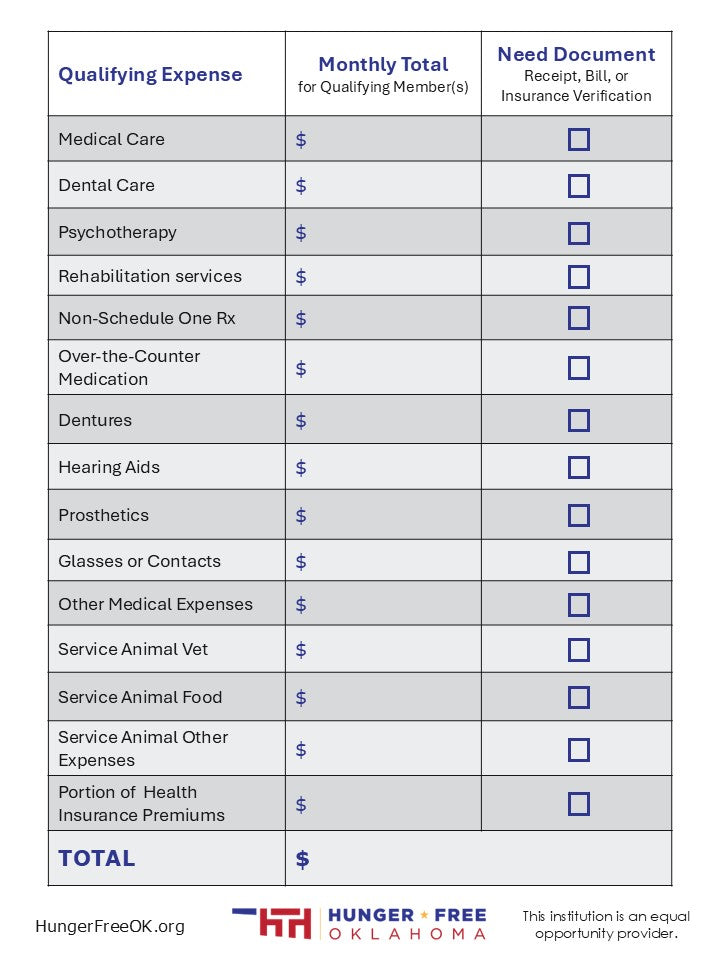Check the Service Animal Vet checkbox
Viewport: 720px width, 960px height.
click(x=578, y=650)
